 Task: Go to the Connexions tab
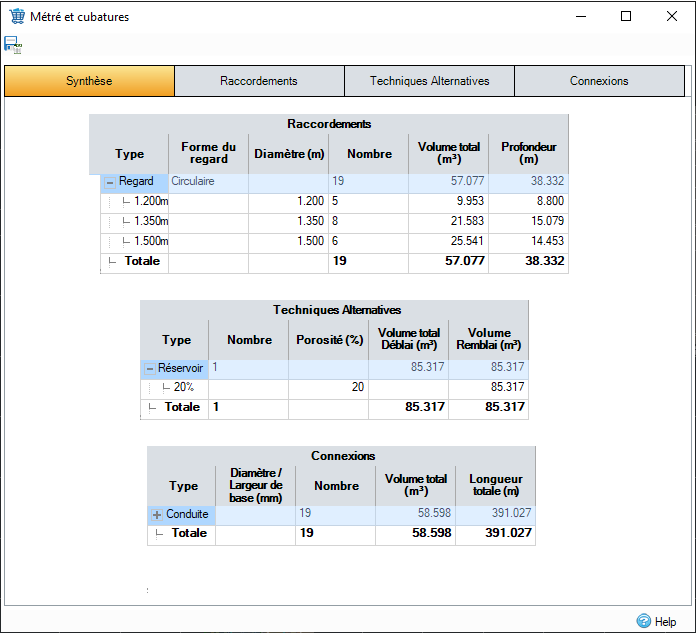pos(599,81)
